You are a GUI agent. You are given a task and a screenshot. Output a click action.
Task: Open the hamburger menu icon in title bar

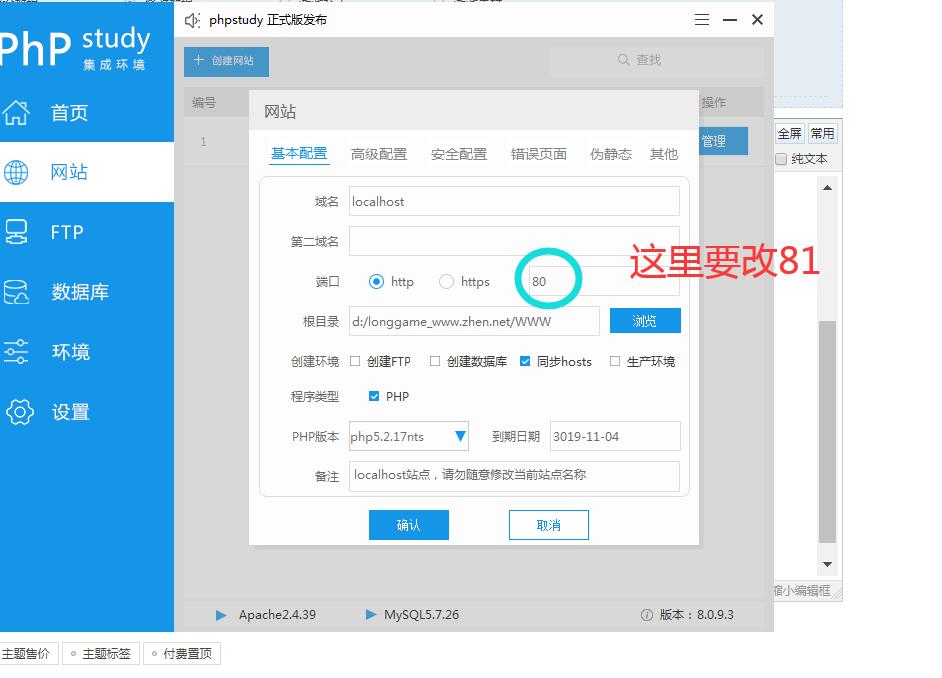pos(702,20)
